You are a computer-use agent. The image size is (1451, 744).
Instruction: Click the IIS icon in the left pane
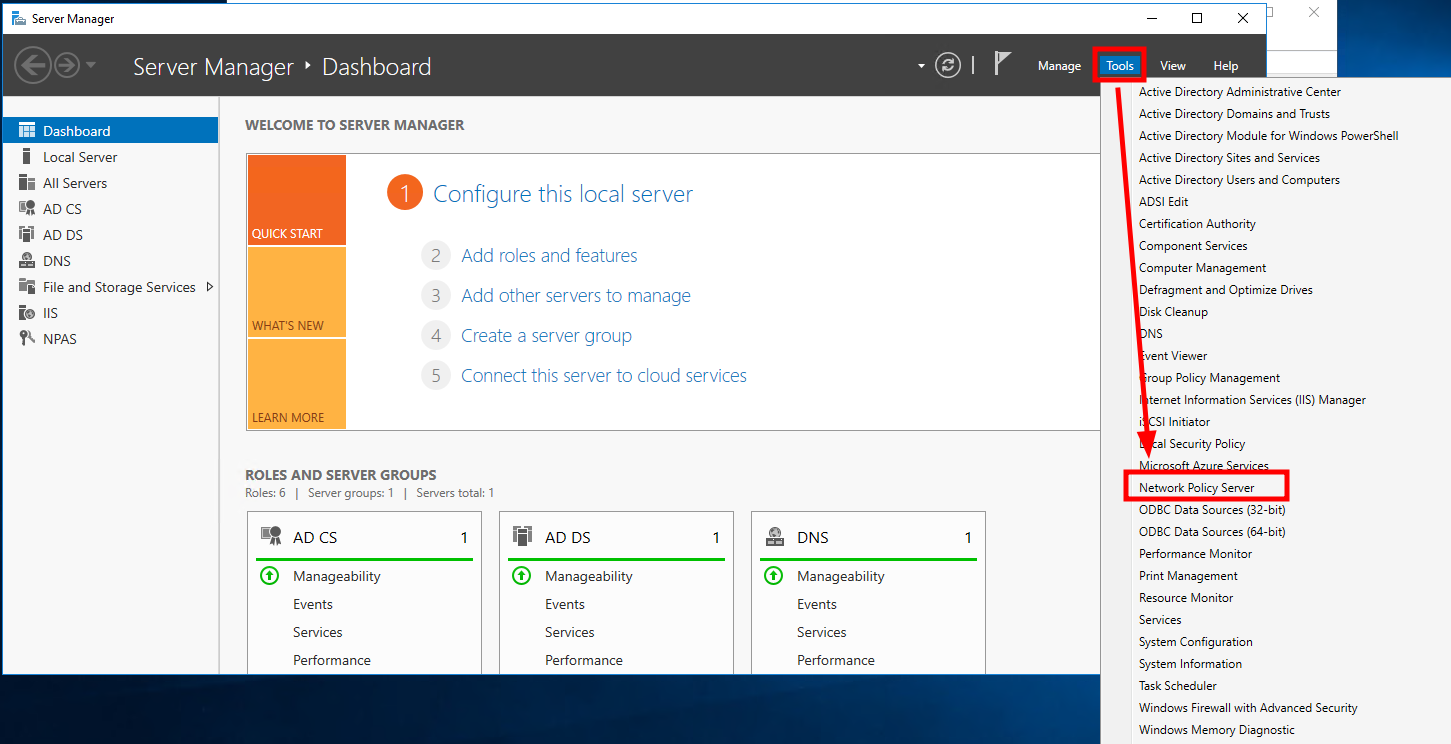(x=28, y=312)
